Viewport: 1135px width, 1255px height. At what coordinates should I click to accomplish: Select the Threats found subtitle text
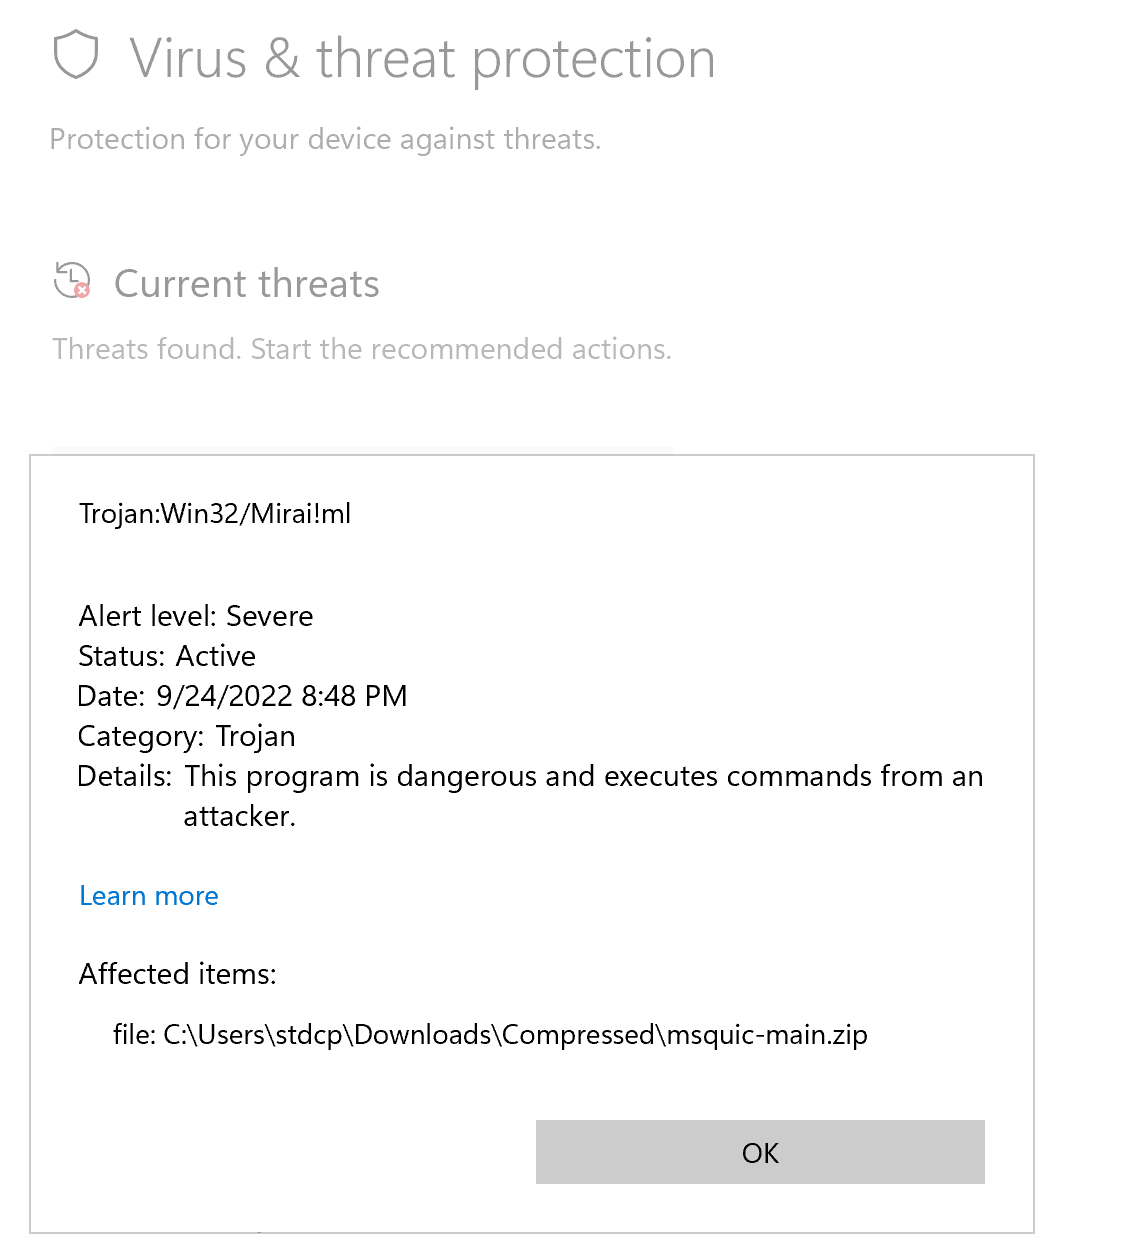tap(361, 349)
